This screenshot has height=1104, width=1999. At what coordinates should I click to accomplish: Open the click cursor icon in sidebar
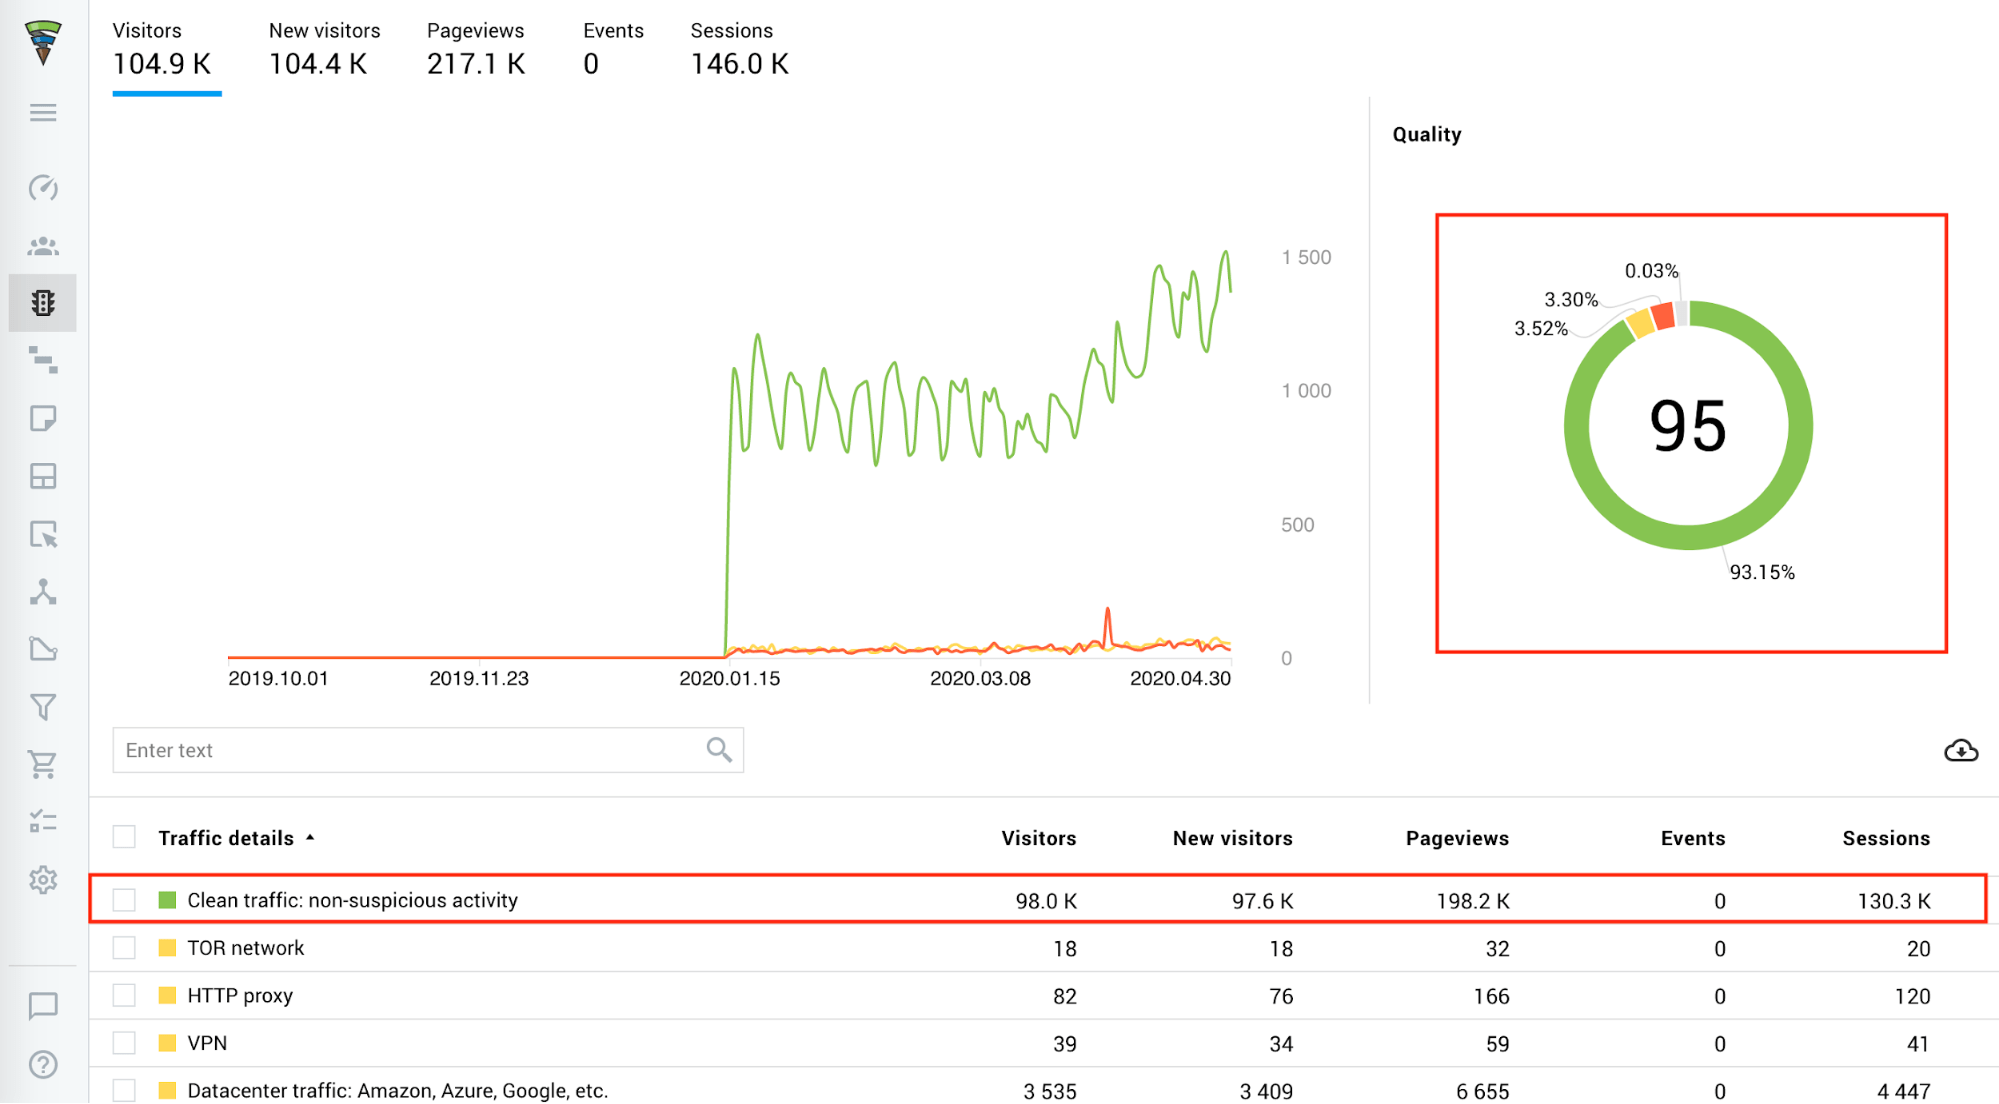tap(43, 534)
